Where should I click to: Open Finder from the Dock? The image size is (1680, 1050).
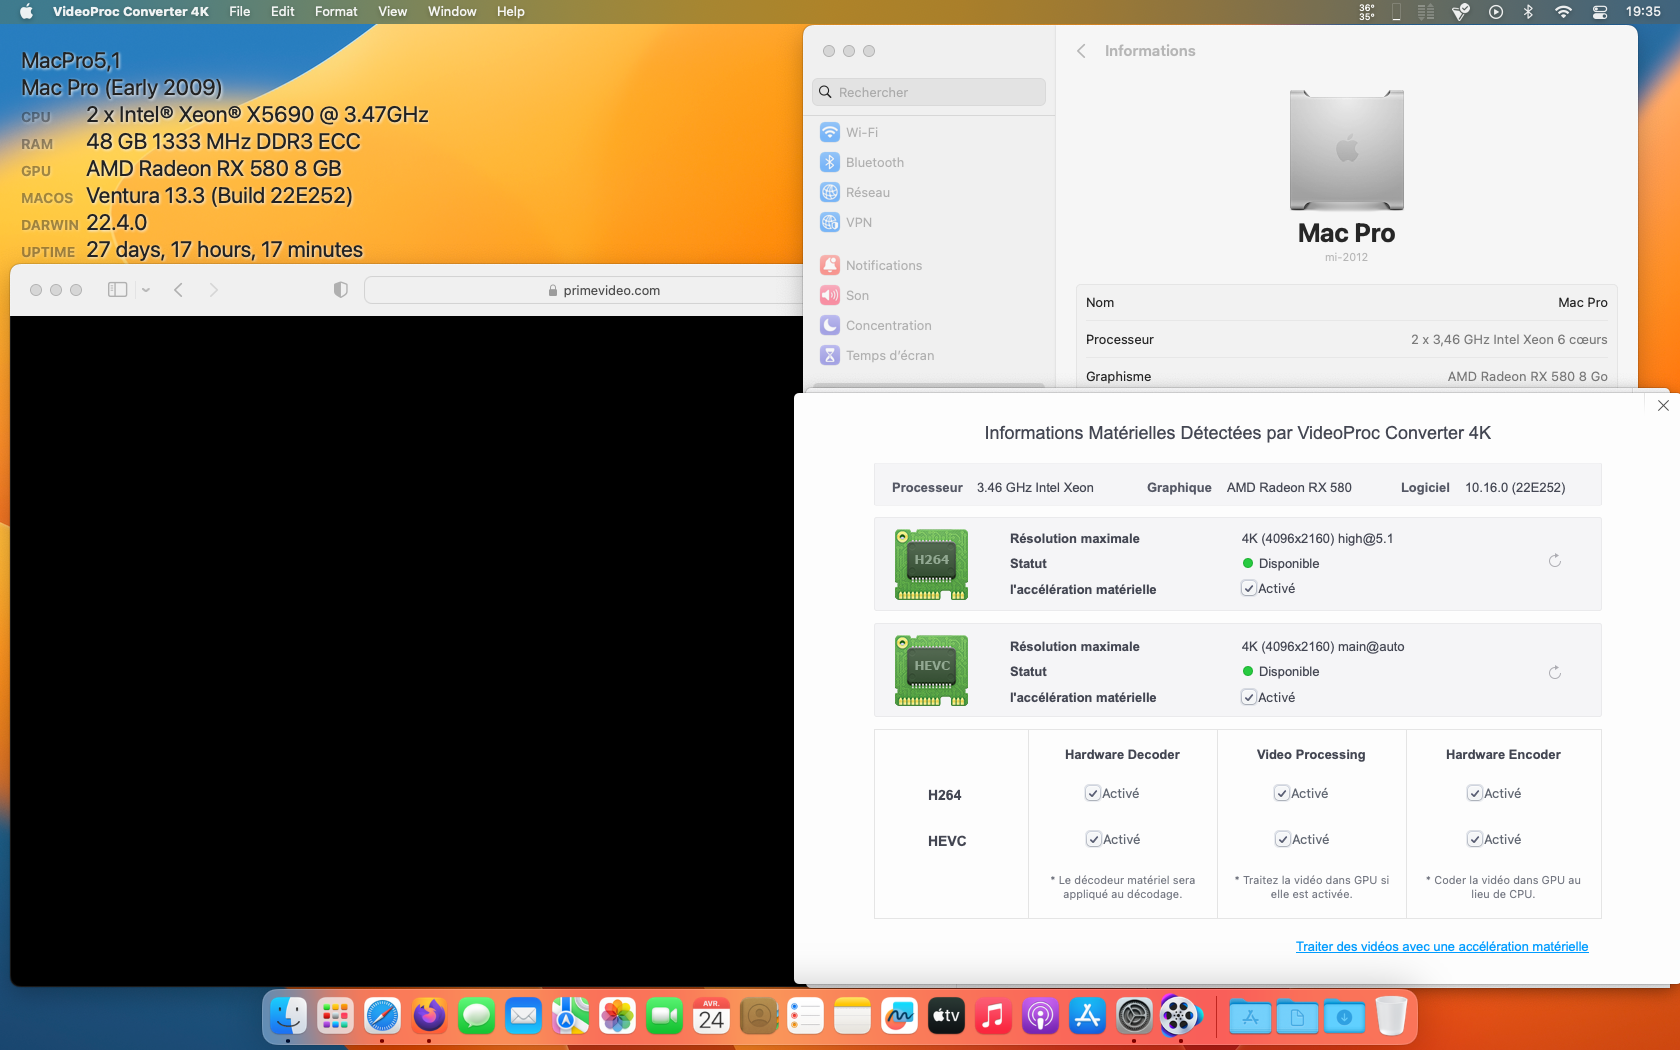point(288,1017)
